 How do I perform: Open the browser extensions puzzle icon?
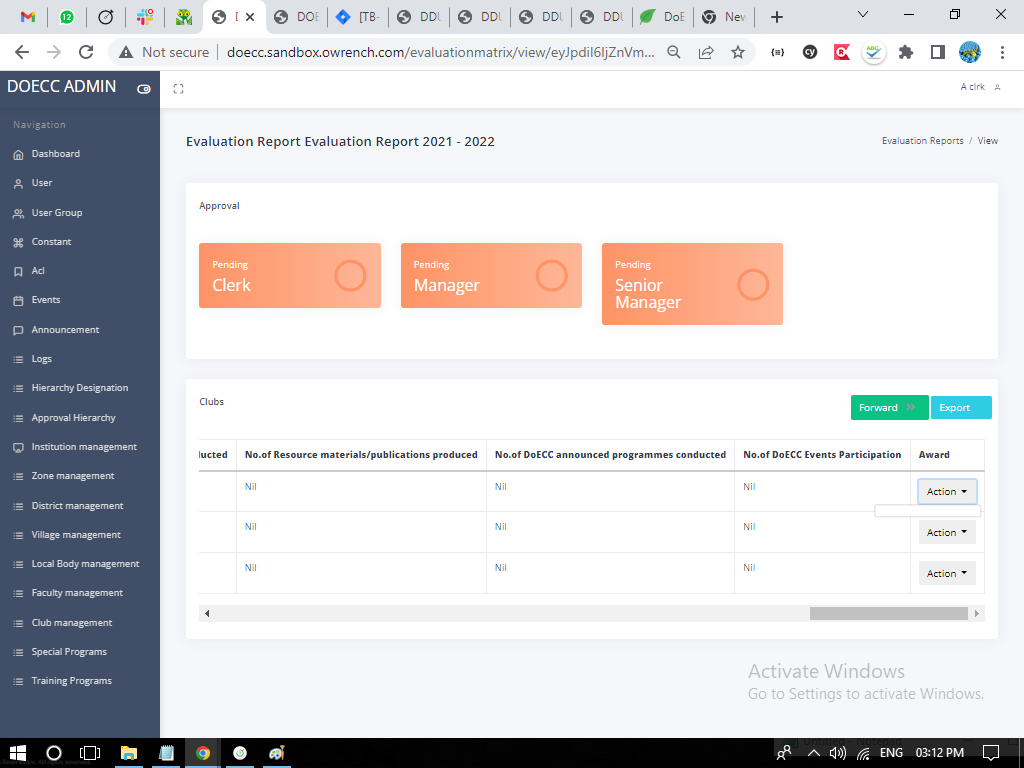coord(906,52)
